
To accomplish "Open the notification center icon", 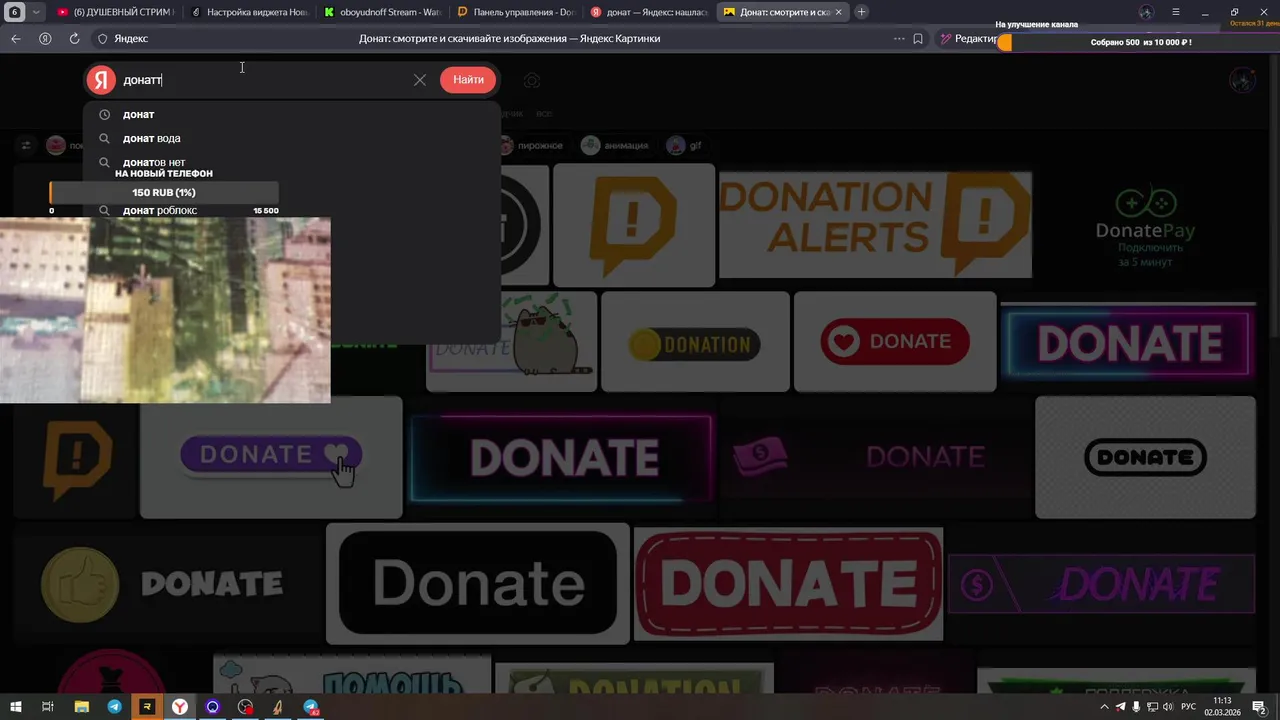I will pyautogui.click(x=1259, y=707).
